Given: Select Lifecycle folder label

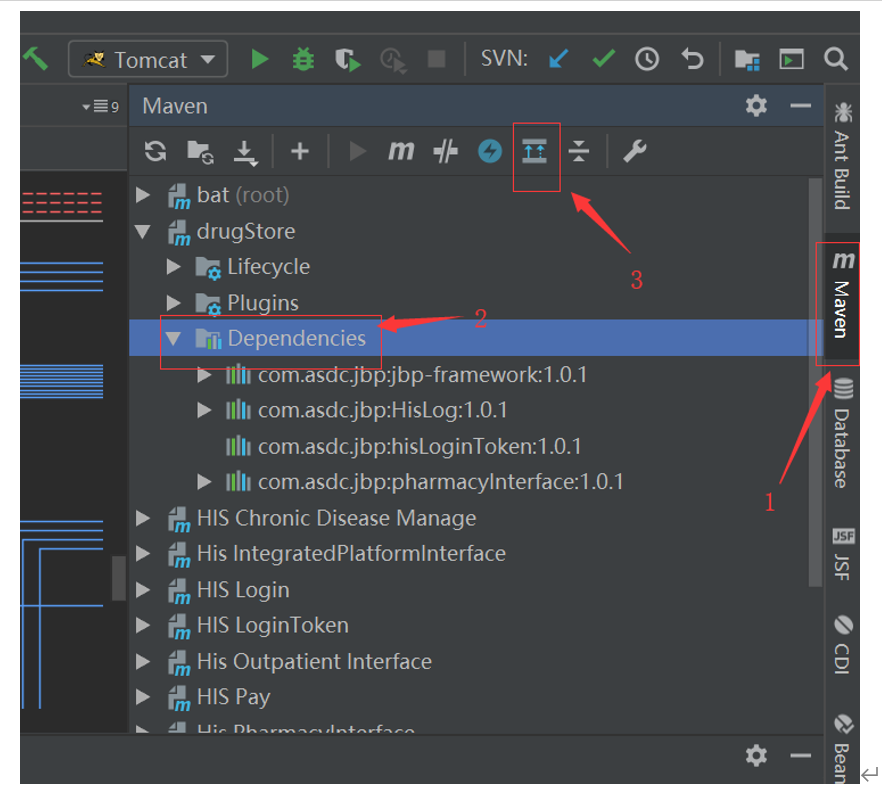Looking at the screenshot, I should [x=268, y=267].
